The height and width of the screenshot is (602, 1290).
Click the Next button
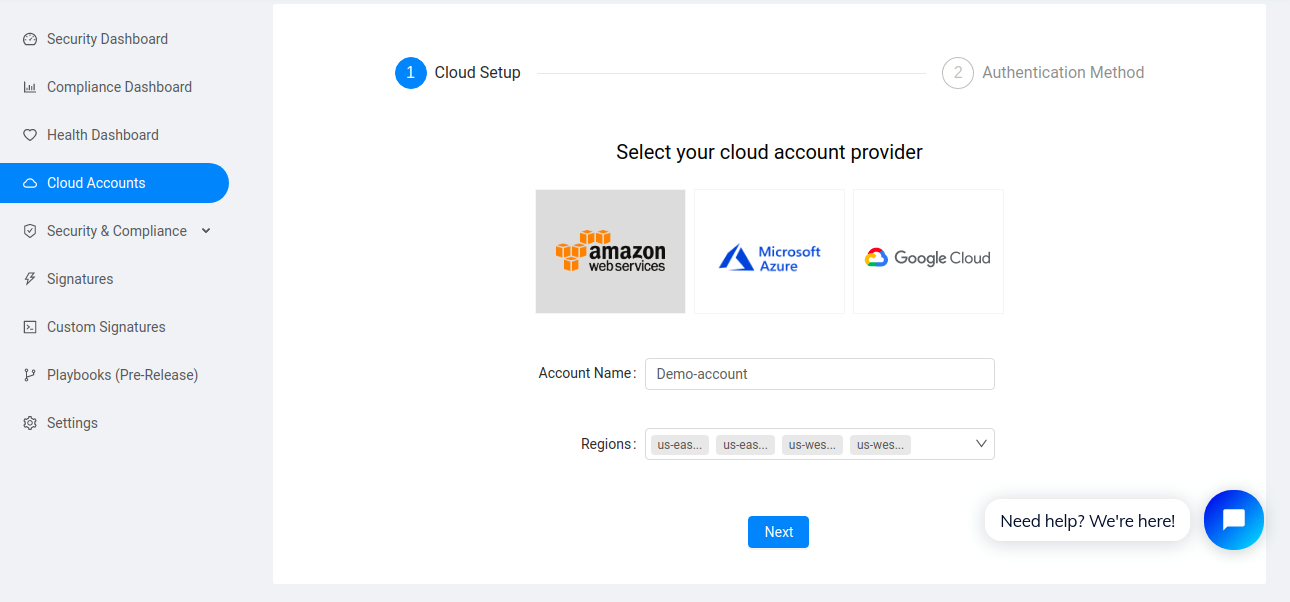[778, 532]
